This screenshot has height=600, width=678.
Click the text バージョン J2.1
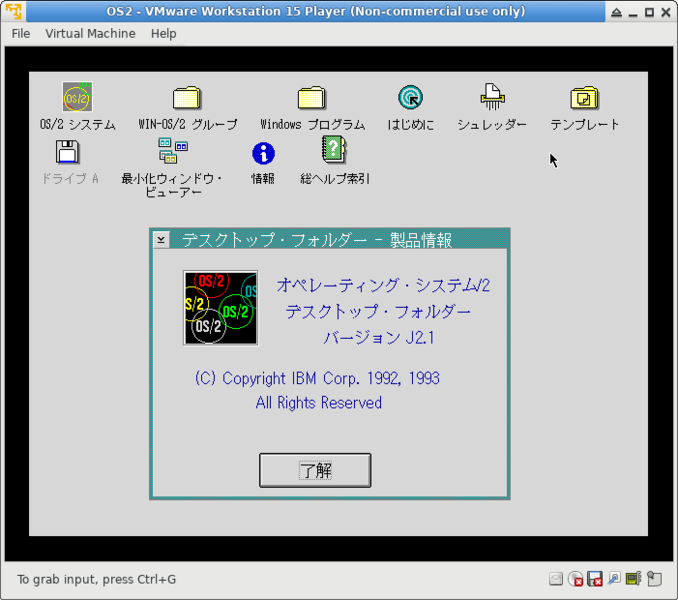click(x=379, y=337)
